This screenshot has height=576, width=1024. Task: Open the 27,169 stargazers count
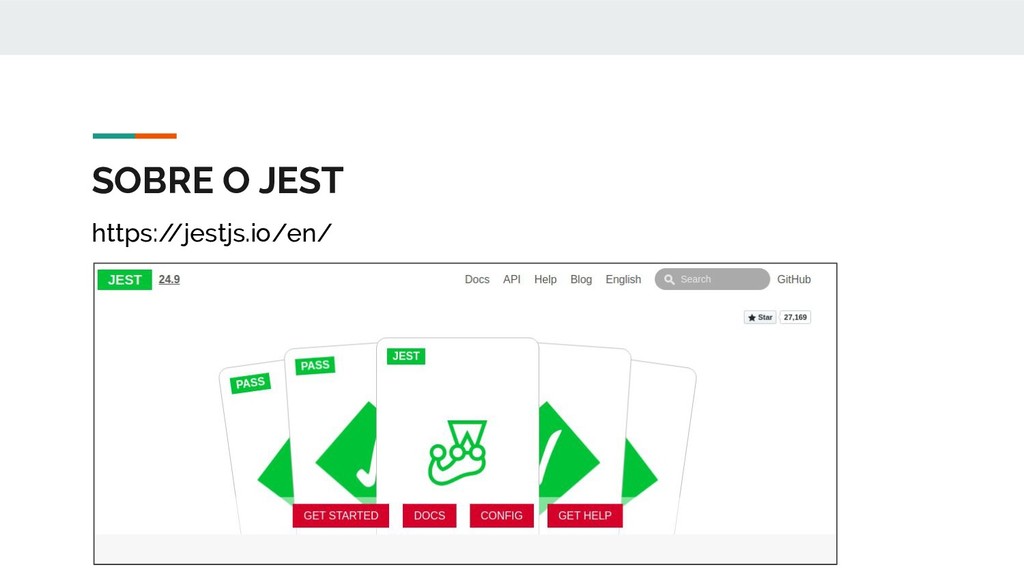click(795, 317)
